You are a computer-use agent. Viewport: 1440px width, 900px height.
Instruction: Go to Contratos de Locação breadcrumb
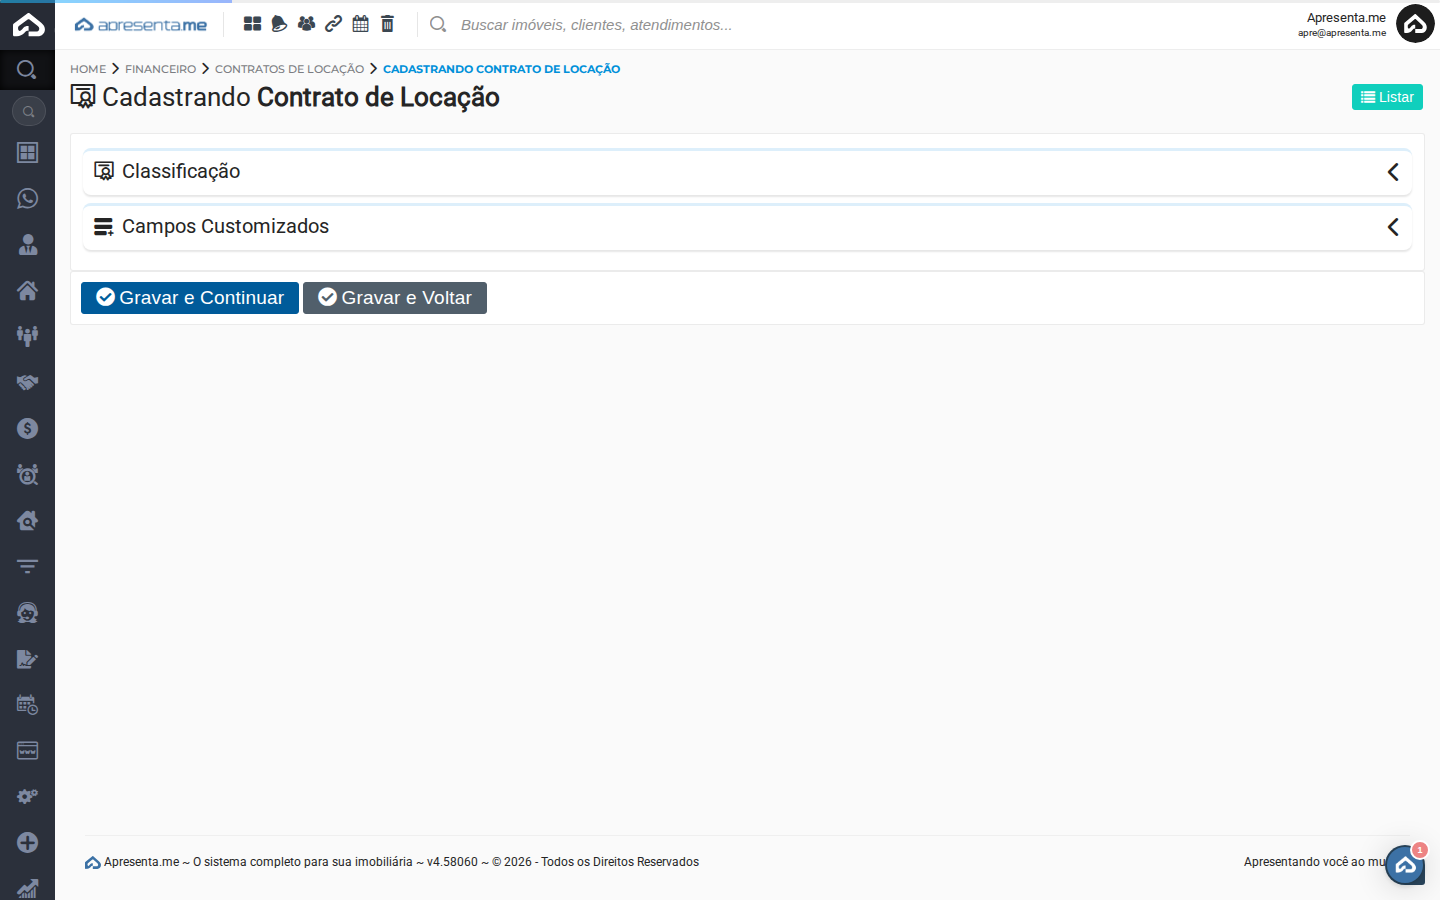(289, 69)
